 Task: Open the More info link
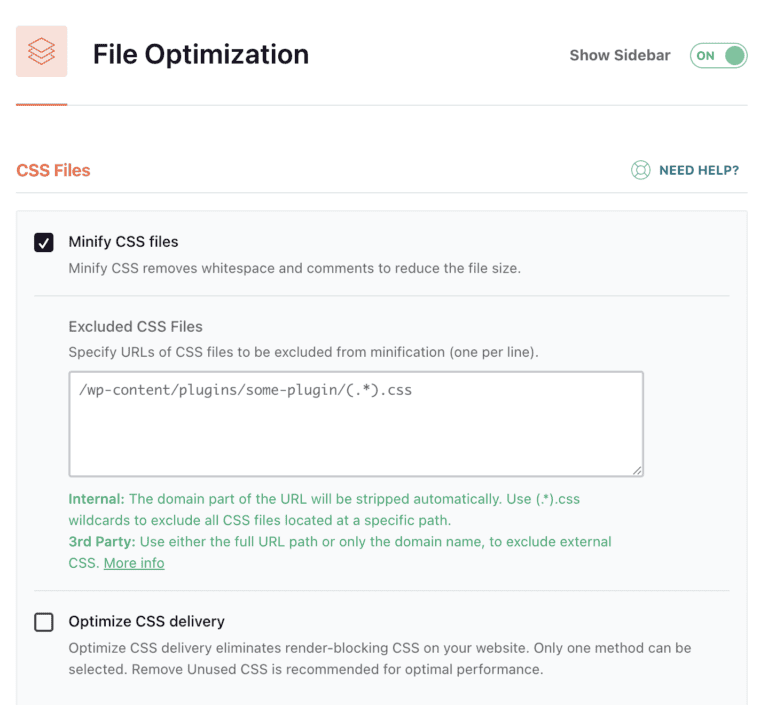coord(134,563)
